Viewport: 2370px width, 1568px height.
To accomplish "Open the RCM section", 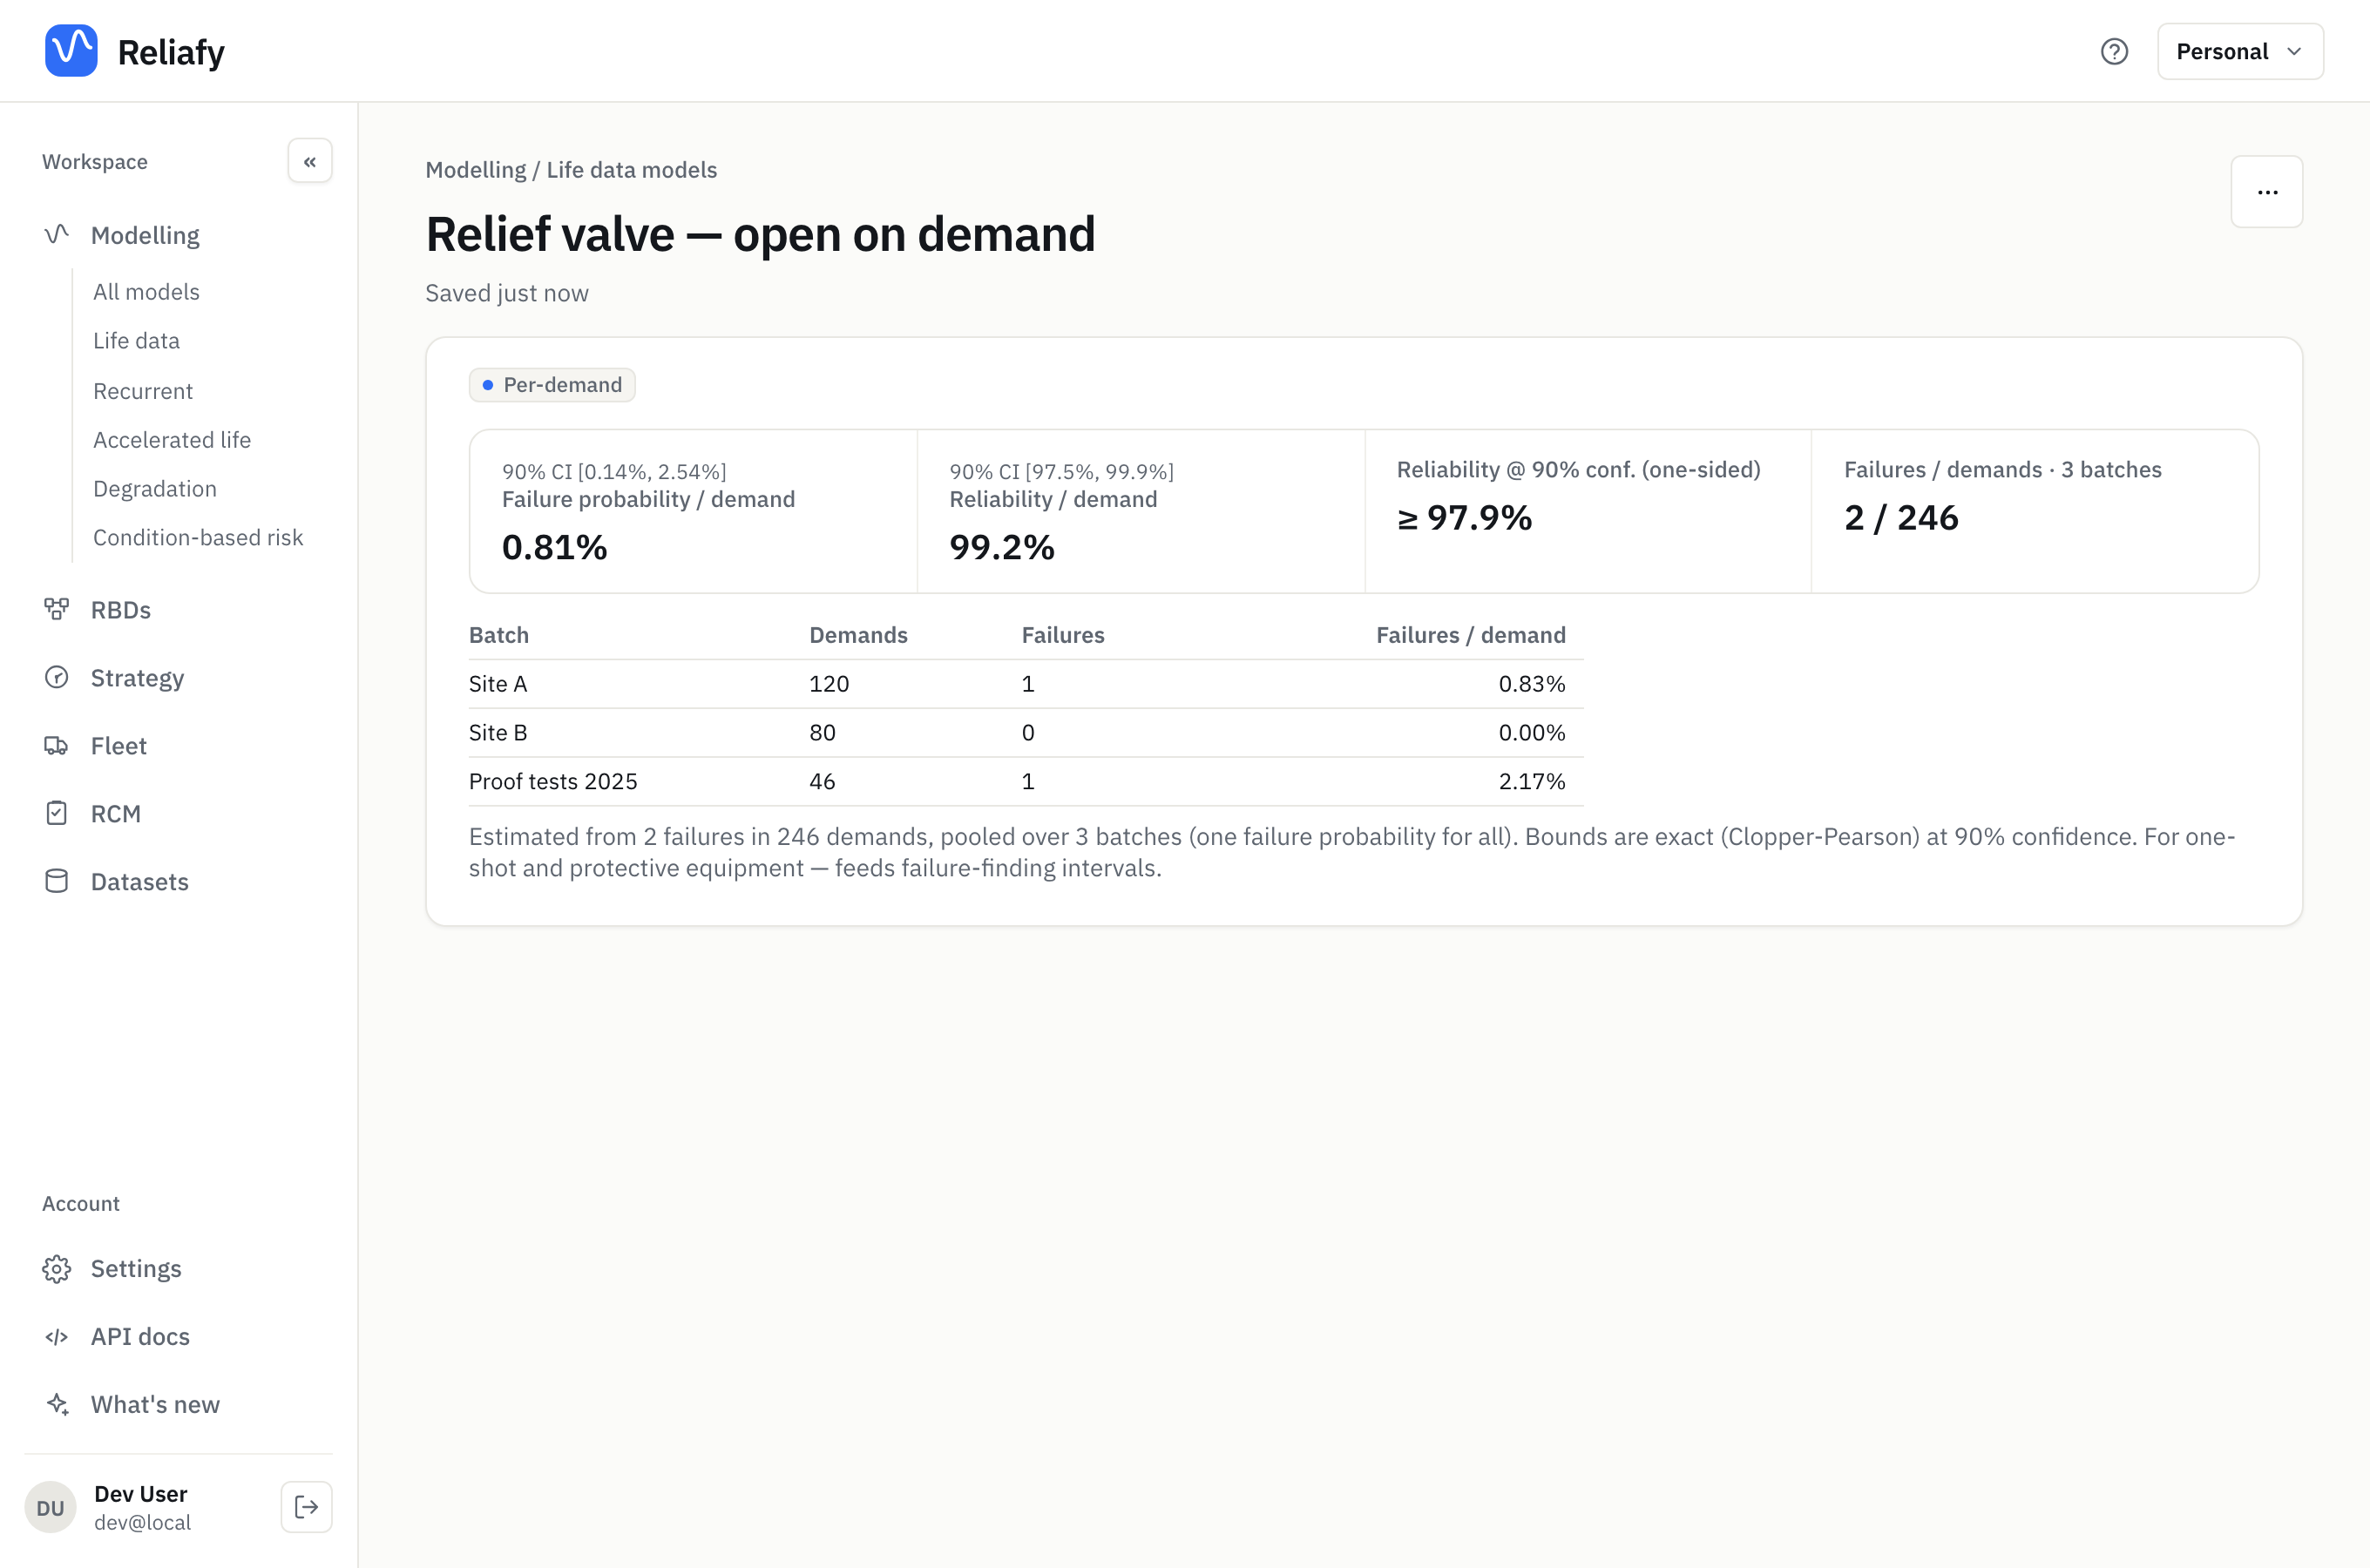I will pos(116,813).
